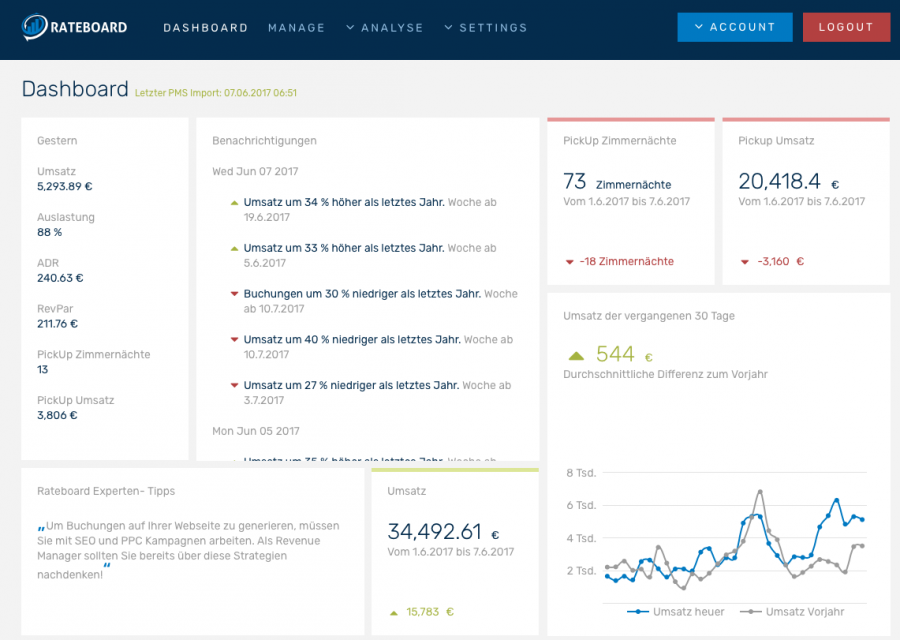This screenshot has width=900, height=640.
Task: Click red down arrow beside Buchungen 30 % notification
Action: 234,294
